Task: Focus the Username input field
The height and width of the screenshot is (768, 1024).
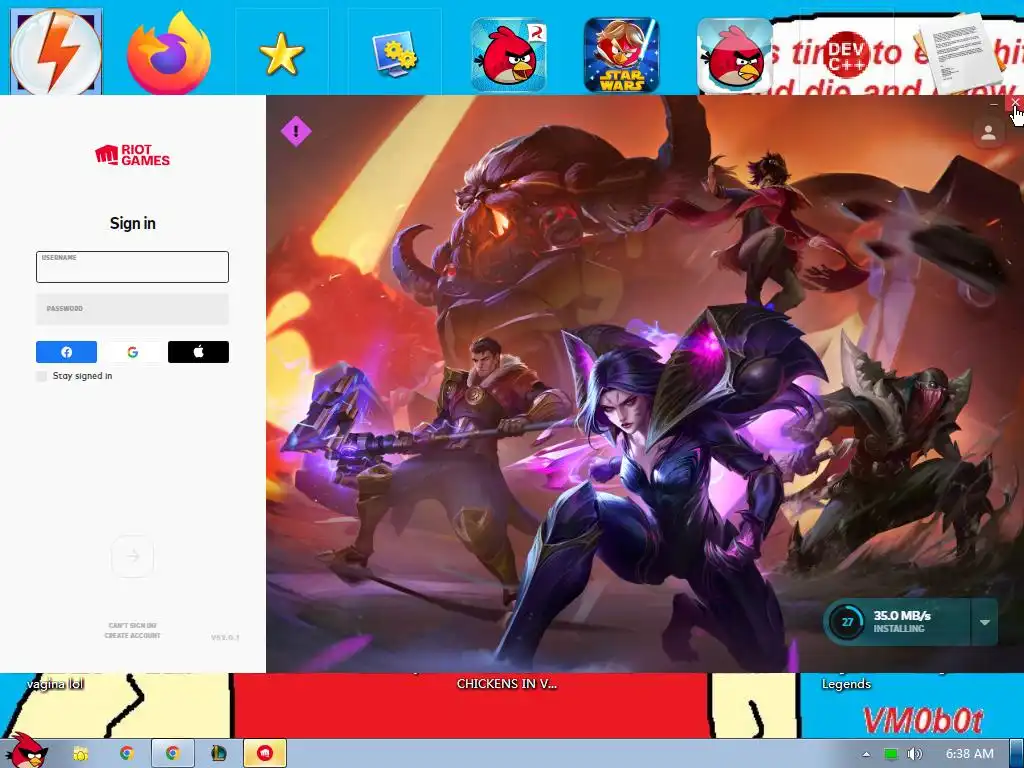Action: (x=133, y=266)
